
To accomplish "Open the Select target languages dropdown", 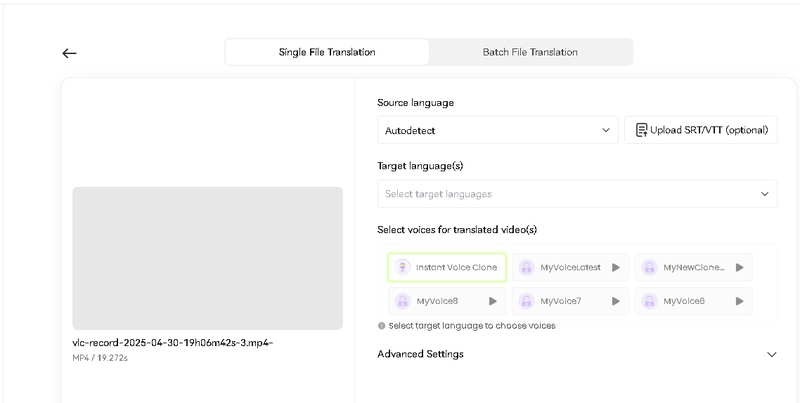I will coord(576,194).
